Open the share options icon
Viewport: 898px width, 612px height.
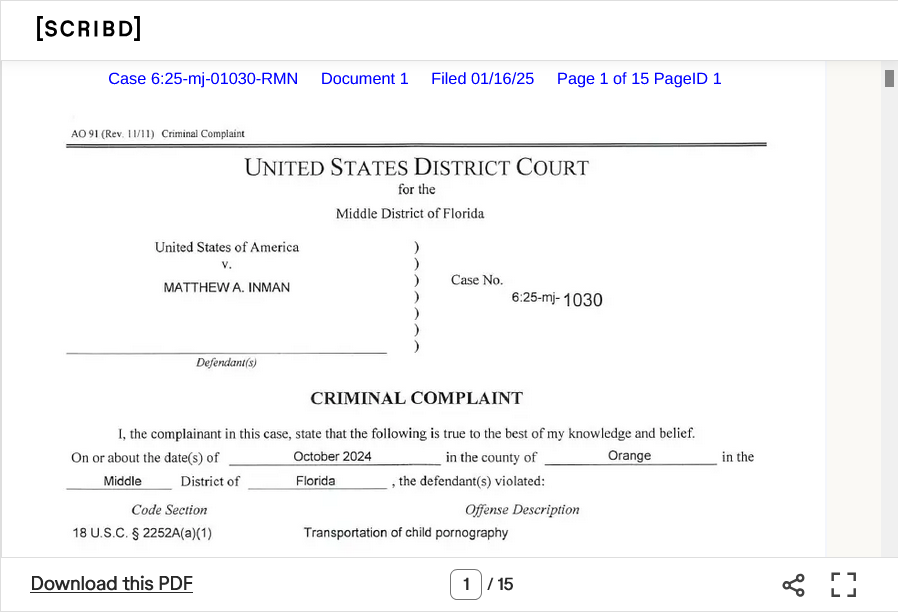tap(793, 585)
